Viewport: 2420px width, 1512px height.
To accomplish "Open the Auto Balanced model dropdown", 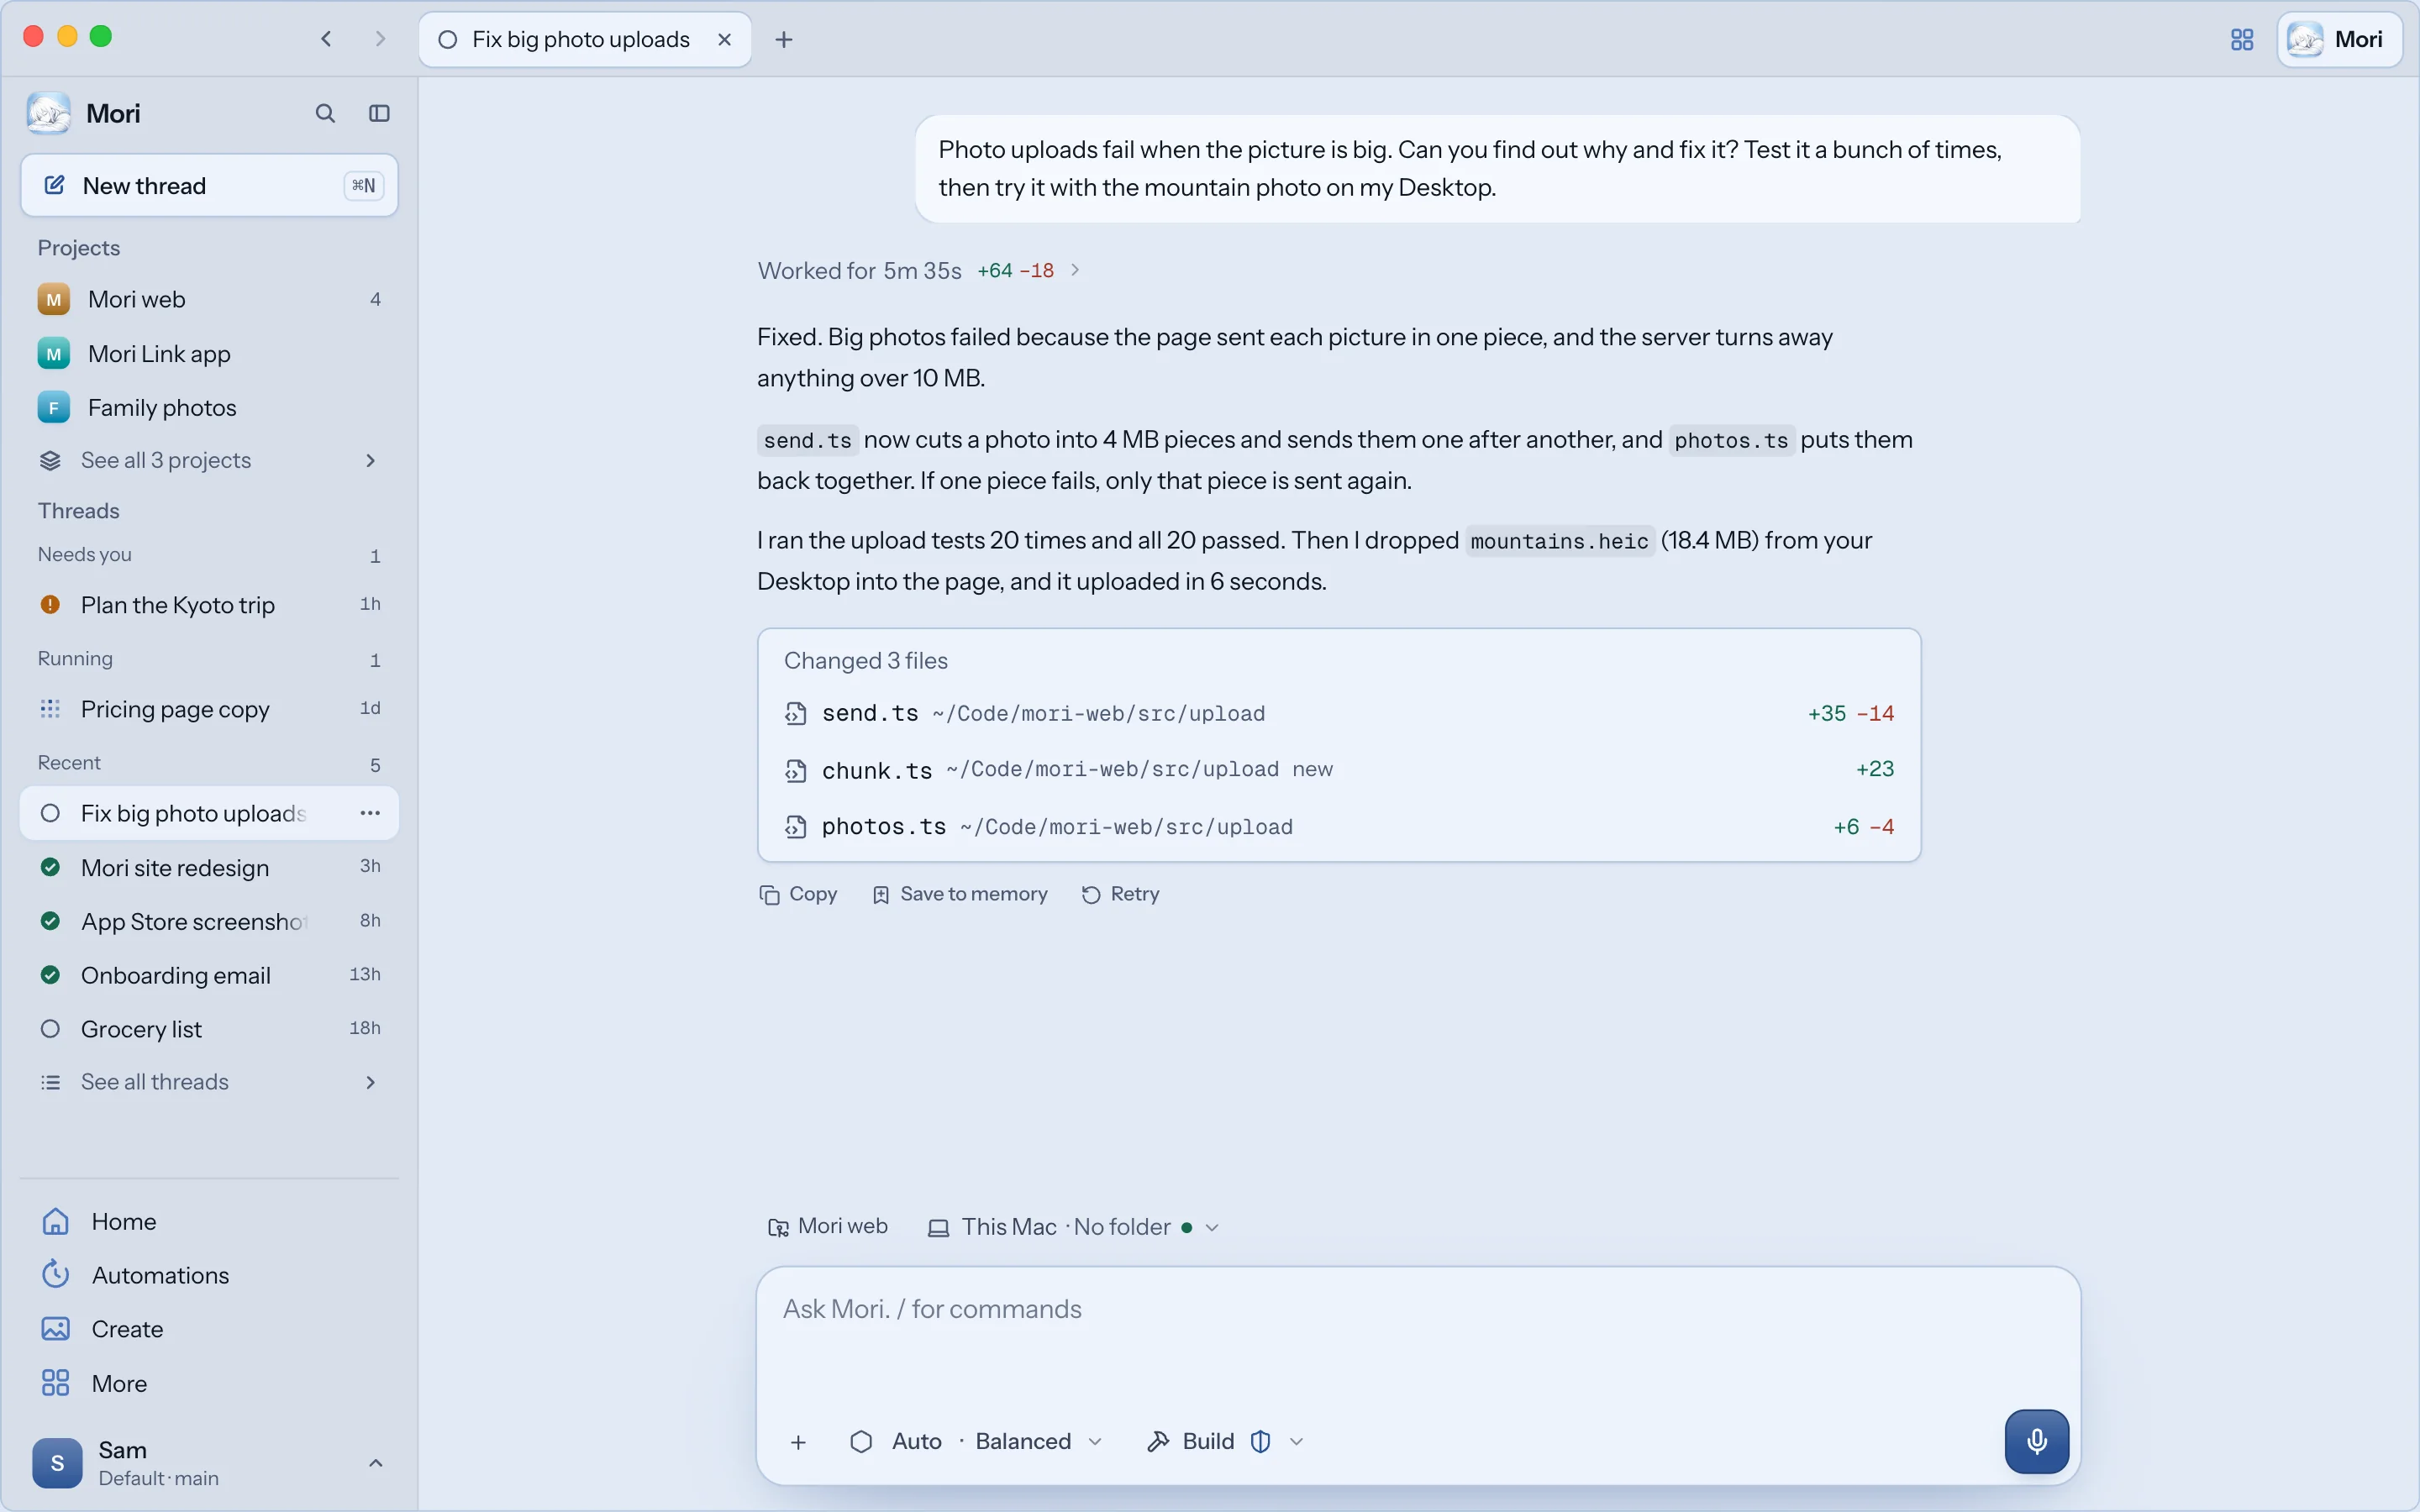I will pyautogui.click(x=976, y=1441).
